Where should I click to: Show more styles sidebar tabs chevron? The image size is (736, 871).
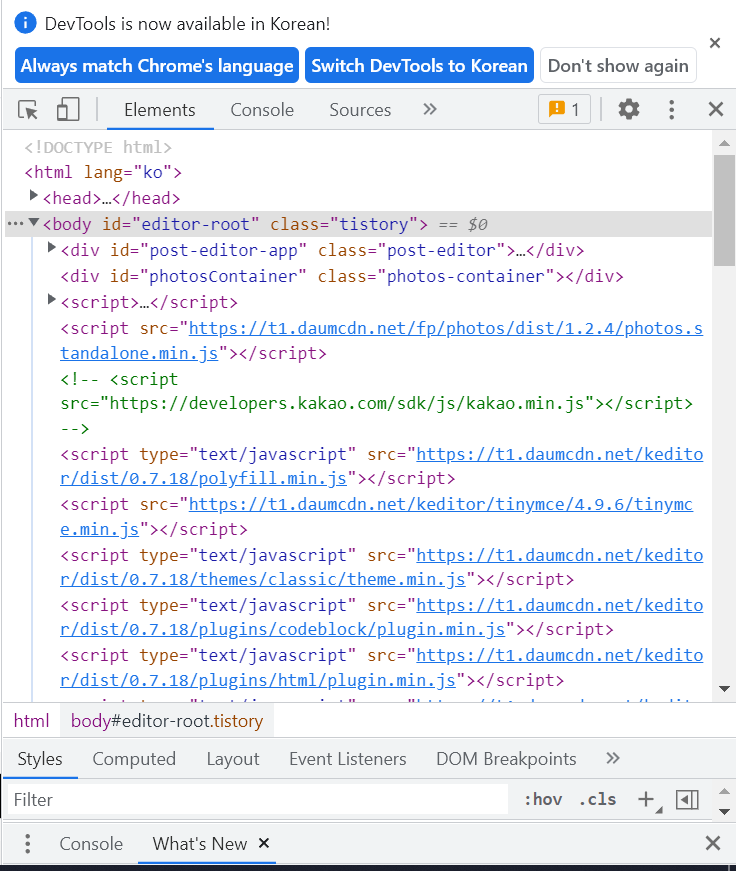point(613,758)
